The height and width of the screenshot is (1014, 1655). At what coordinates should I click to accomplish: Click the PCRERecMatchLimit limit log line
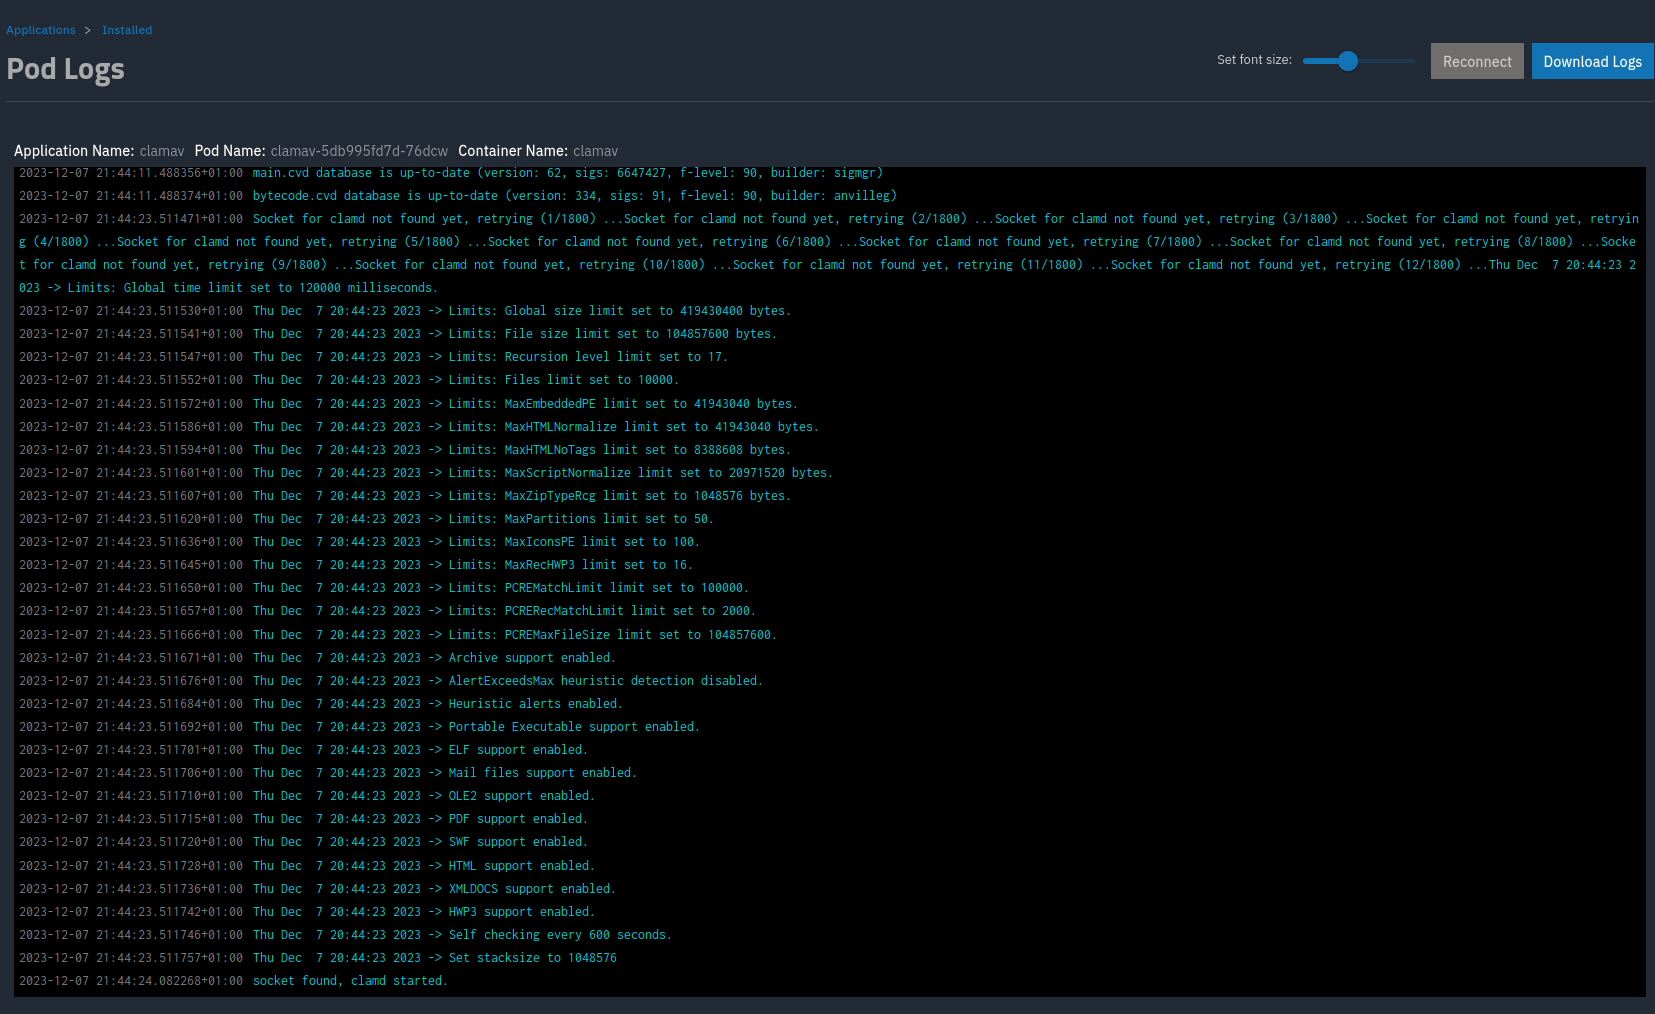tap(387, 611)
